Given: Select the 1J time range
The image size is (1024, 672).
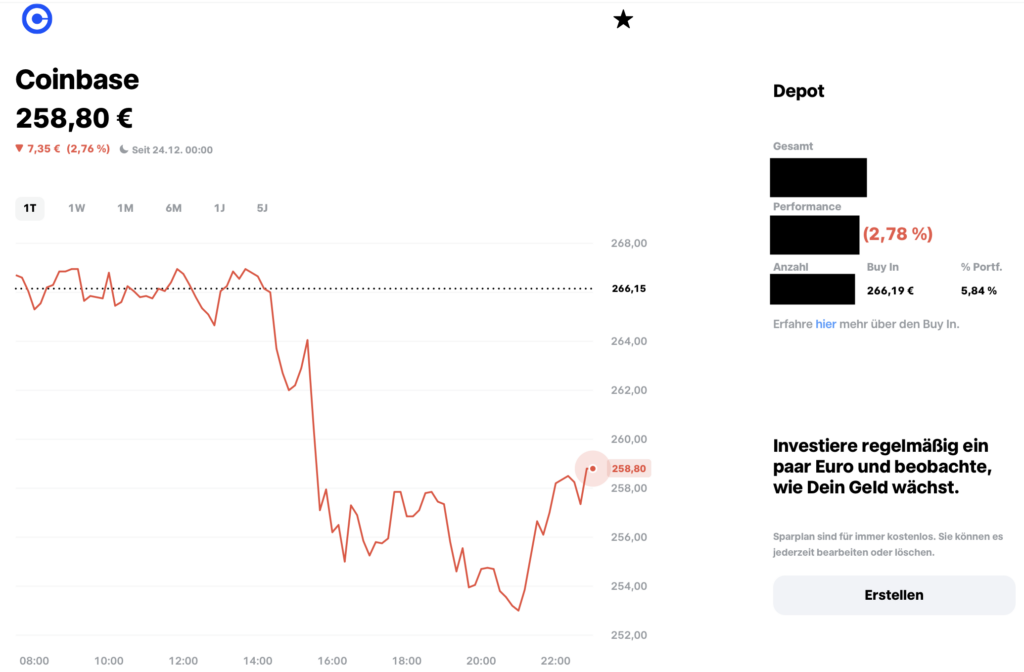Looking at the screenshot, I should [219, 208].
